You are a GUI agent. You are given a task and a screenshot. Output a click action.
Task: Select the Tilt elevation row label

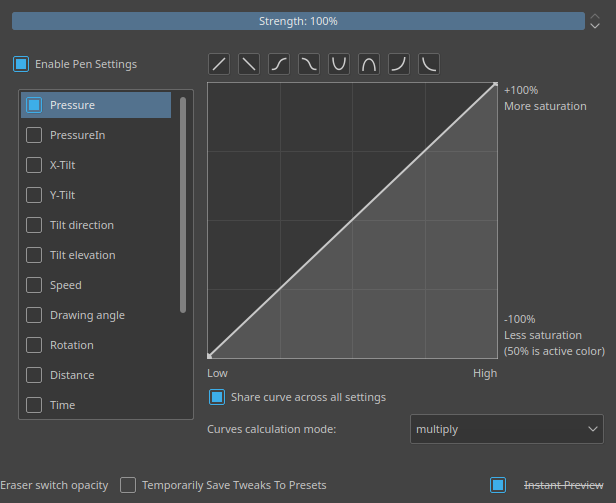pyautogui.click(x=82, y=255)
